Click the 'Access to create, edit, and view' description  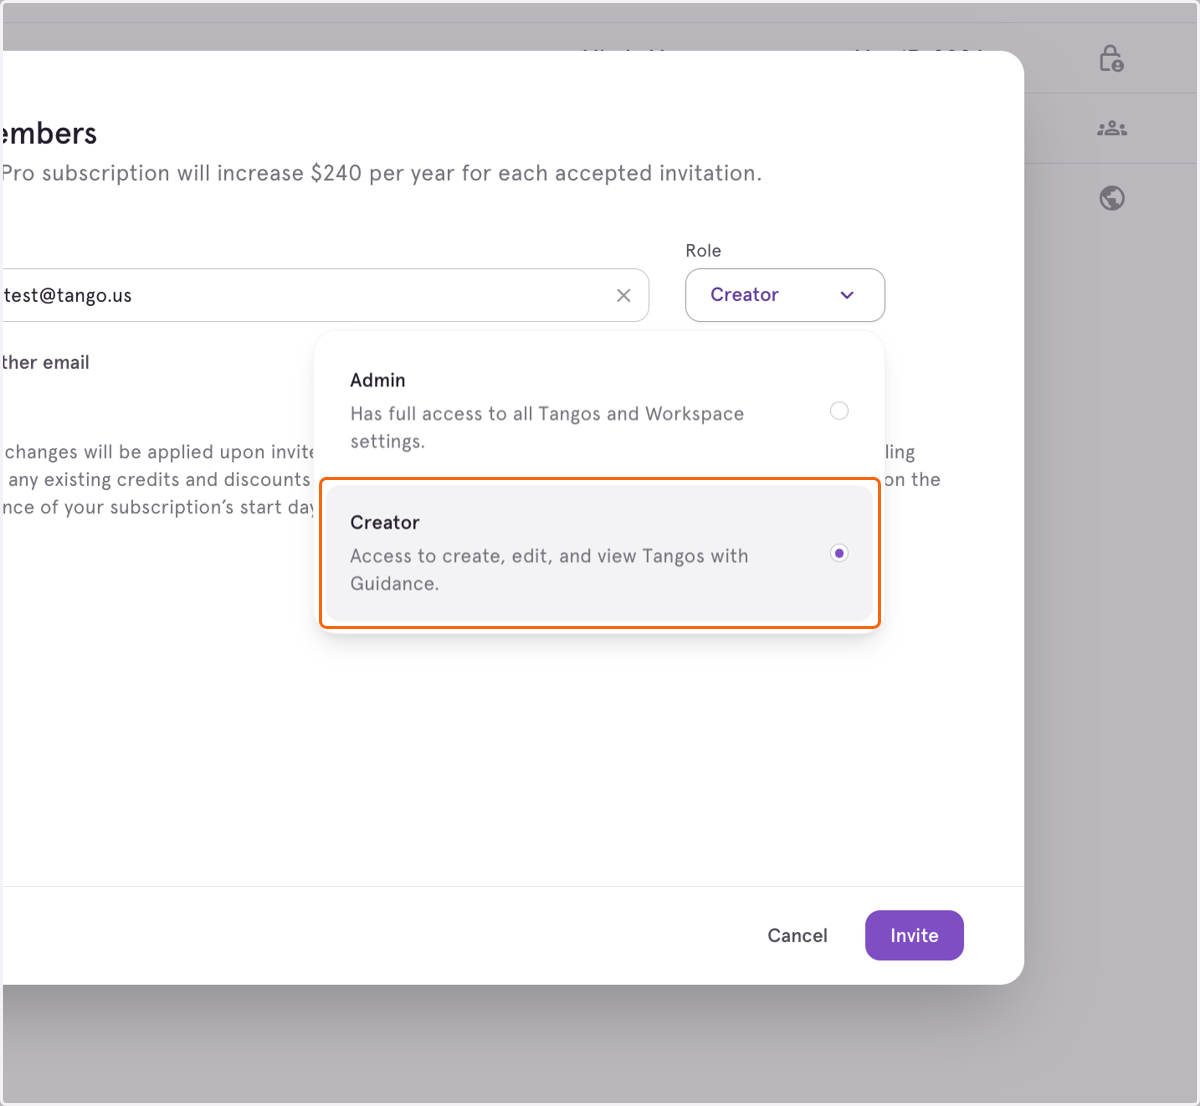pos(549,569)
